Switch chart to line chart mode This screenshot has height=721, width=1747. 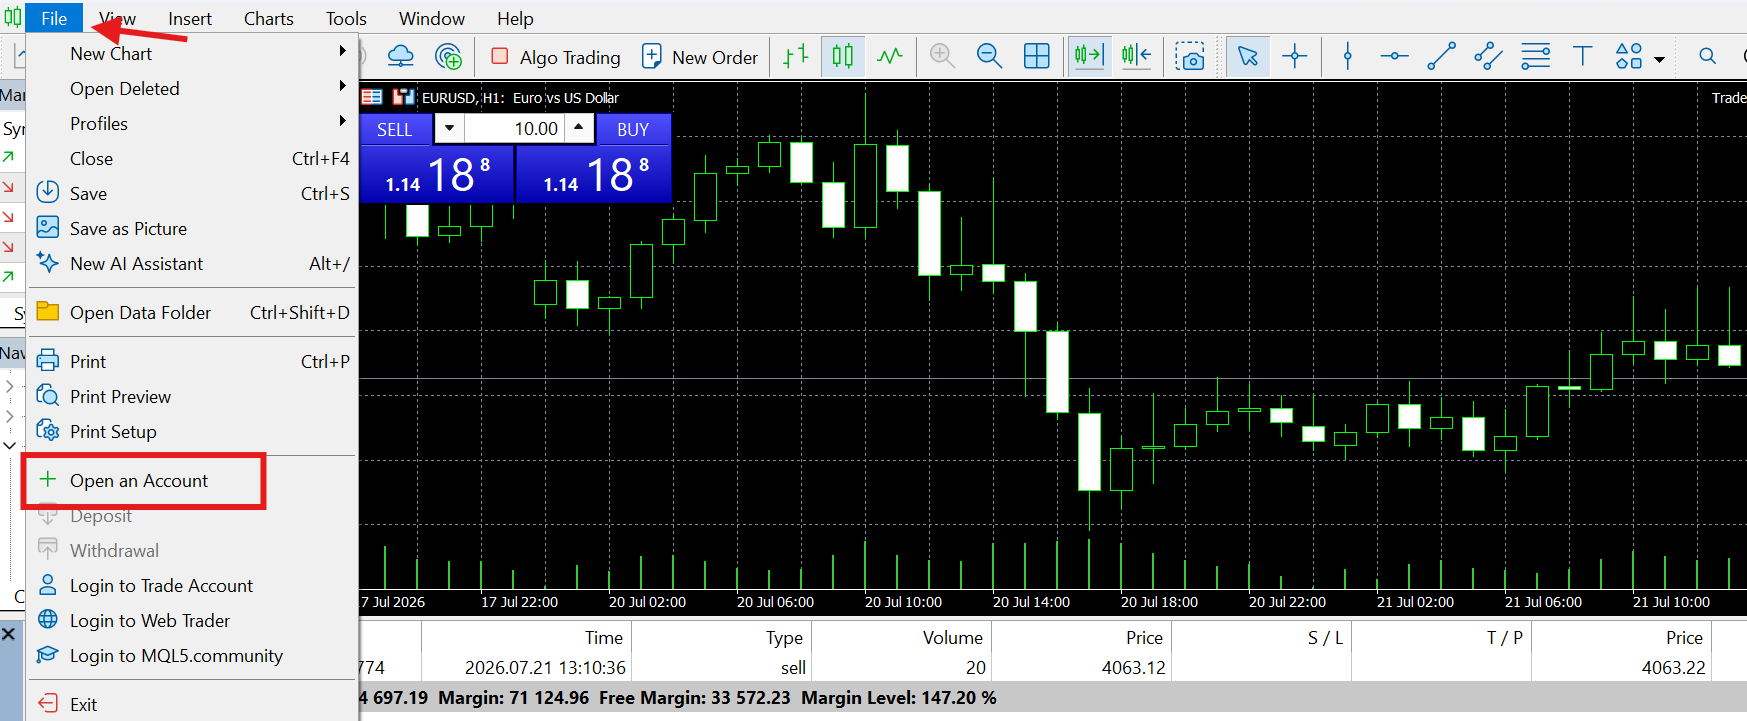click(x=889, y=56)
